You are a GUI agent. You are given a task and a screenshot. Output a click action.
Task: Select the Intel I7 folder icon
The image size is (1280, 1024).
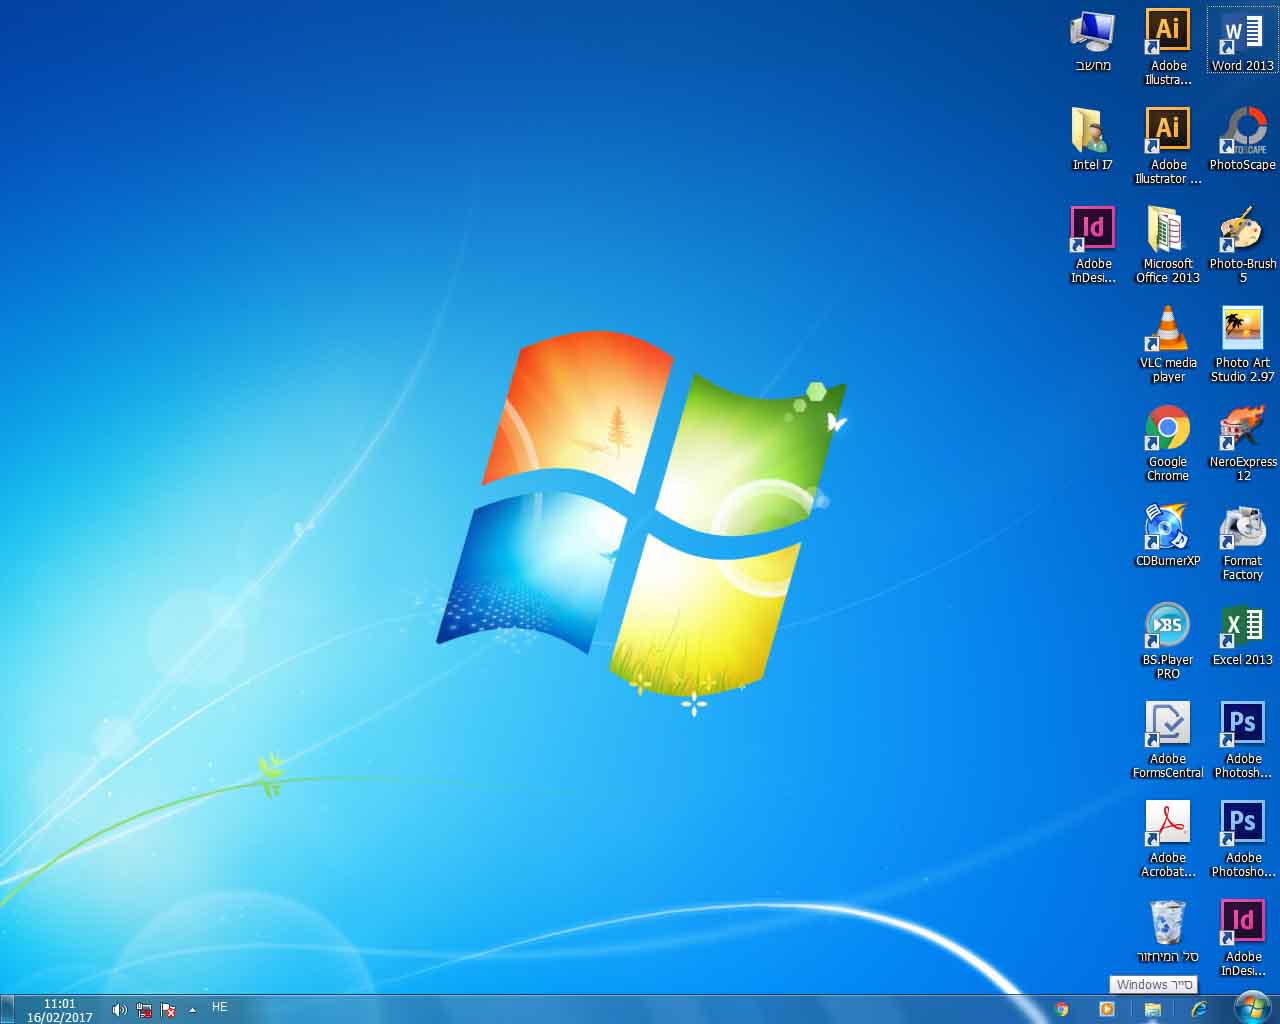1092,140
